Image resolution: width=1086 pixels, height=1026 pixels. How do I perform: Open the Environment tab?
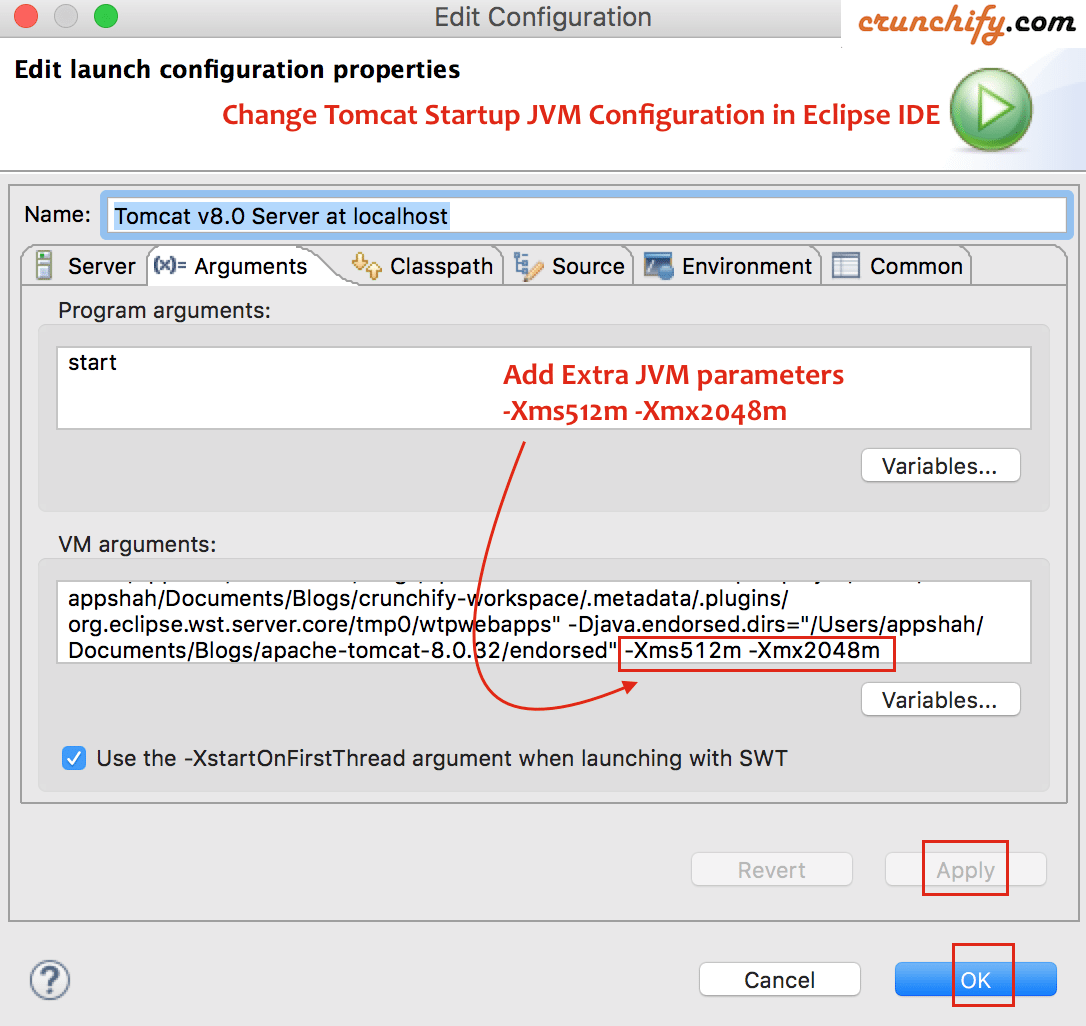pyautogui.click(x=727, y=266)
